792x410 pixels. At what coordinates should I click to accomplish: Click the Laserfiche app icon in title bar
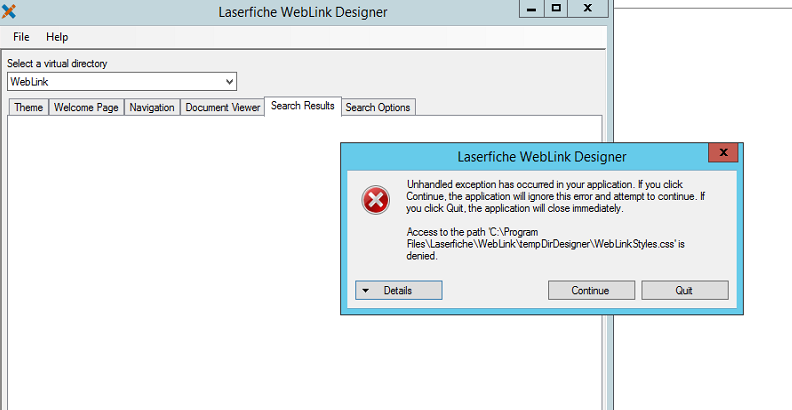(9, 11)
